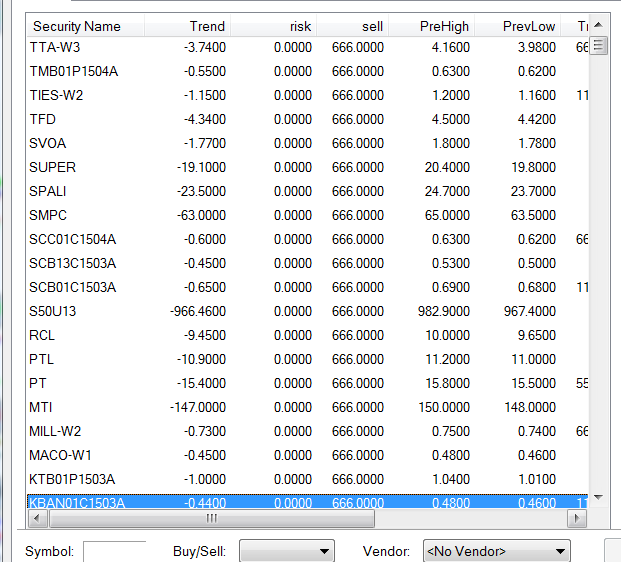
Task: Click PreHigh value 0.6900
Action: coord(451,287)
